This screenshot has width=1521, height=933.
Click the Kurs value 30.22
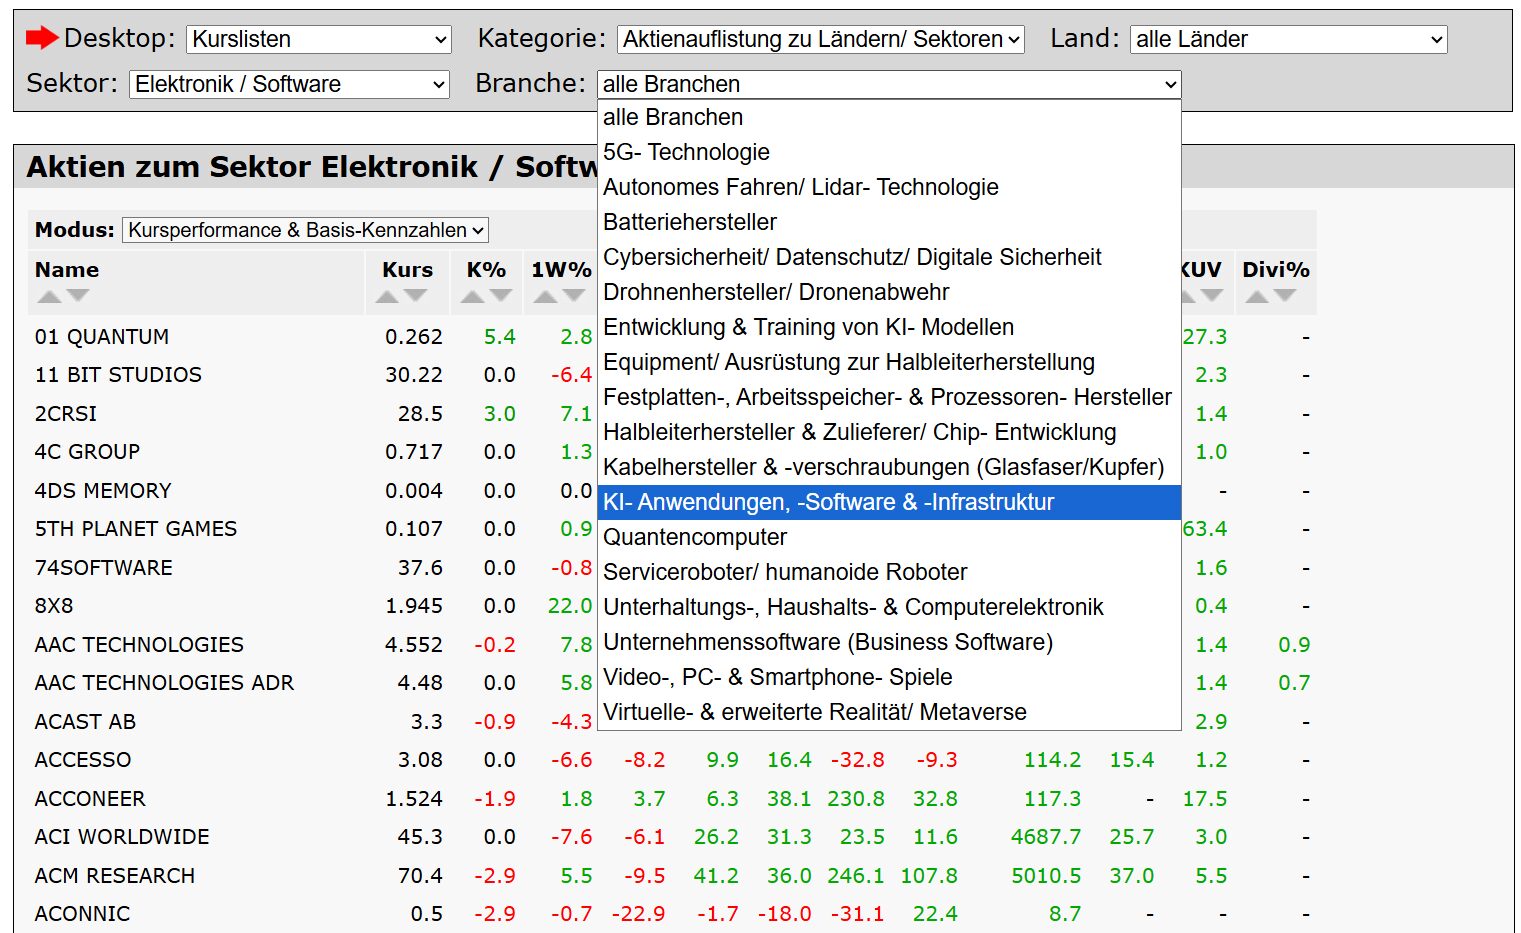[414, 375]
